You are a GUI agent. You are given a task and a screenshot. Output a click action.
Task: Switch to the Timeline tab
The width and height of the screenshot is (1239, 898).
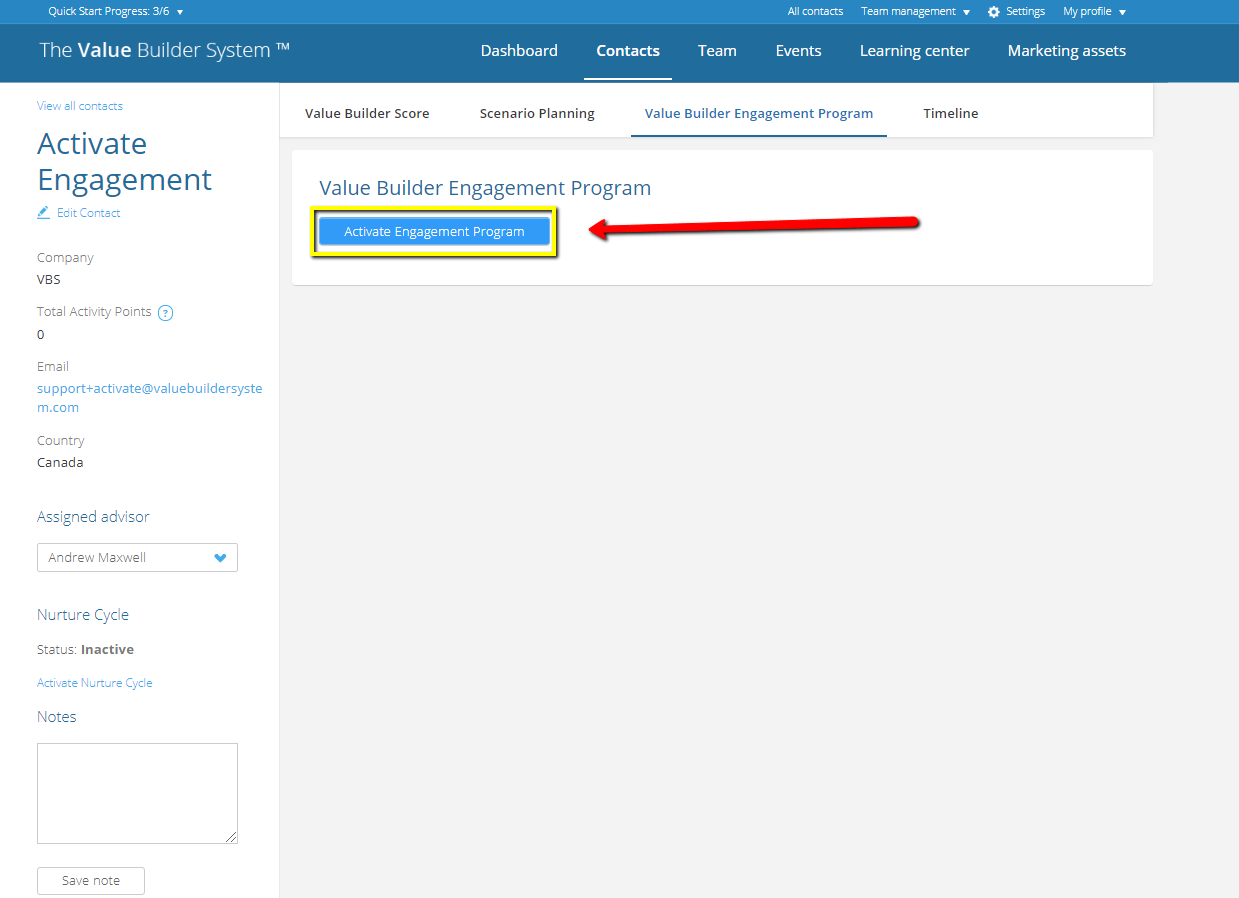point(951,113)
